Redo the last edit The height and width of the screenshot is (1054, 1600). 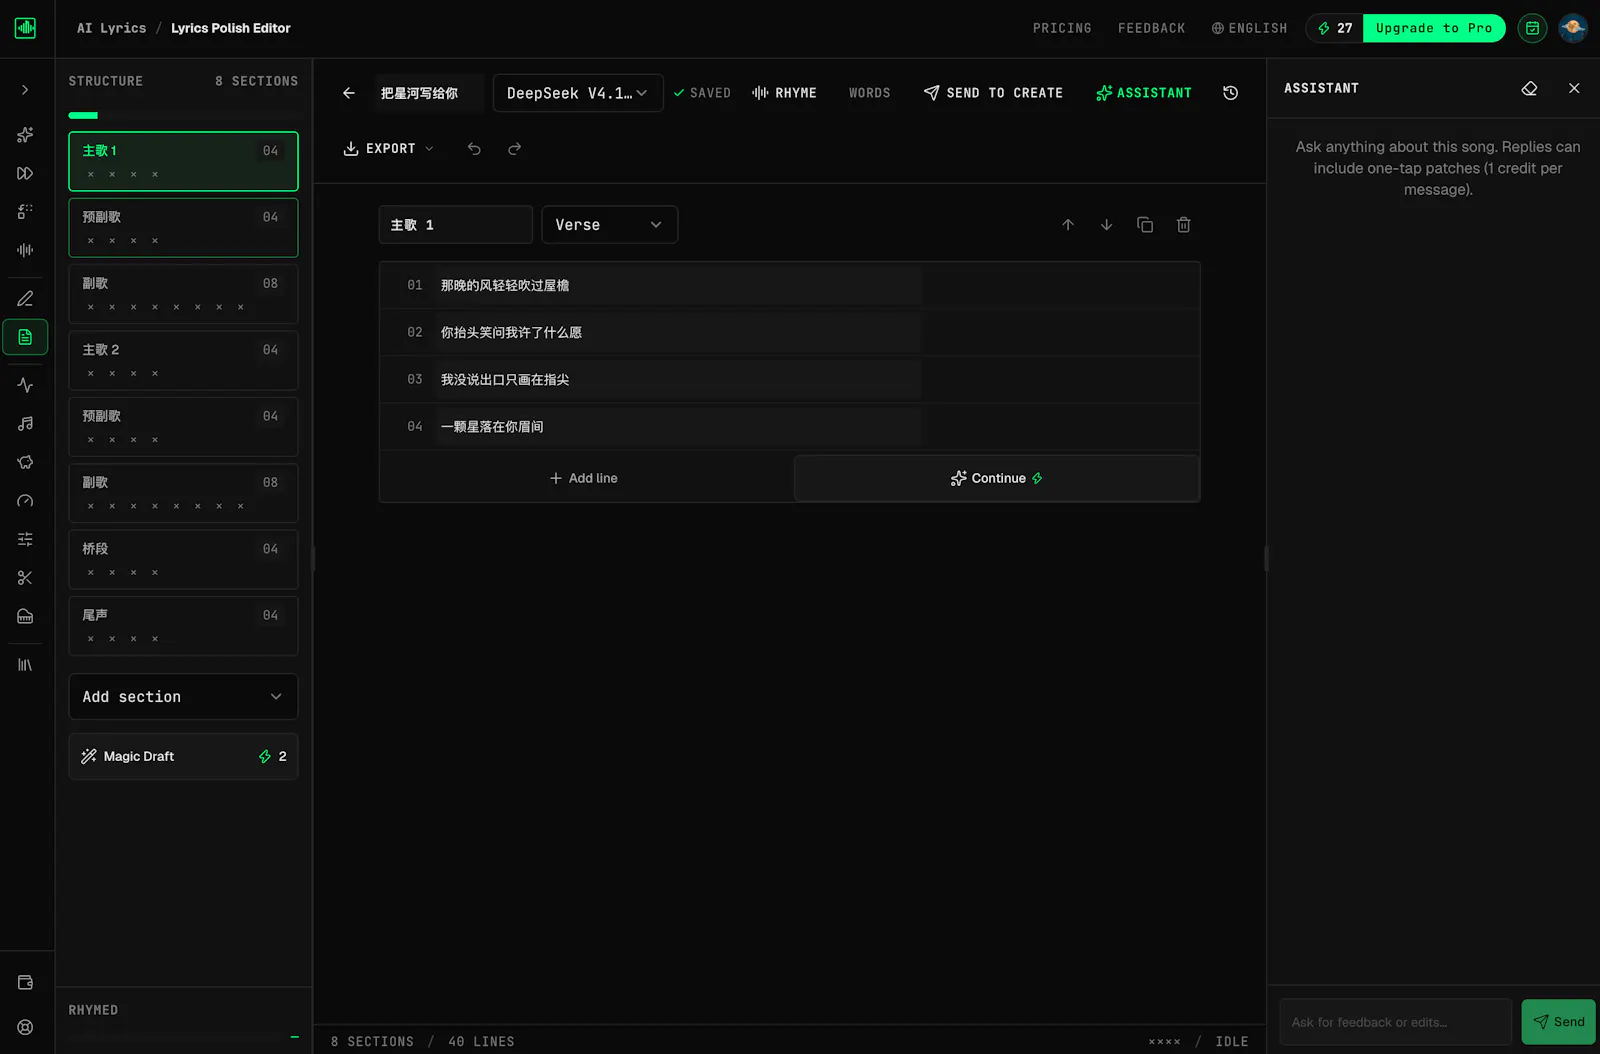pos(514,149)
